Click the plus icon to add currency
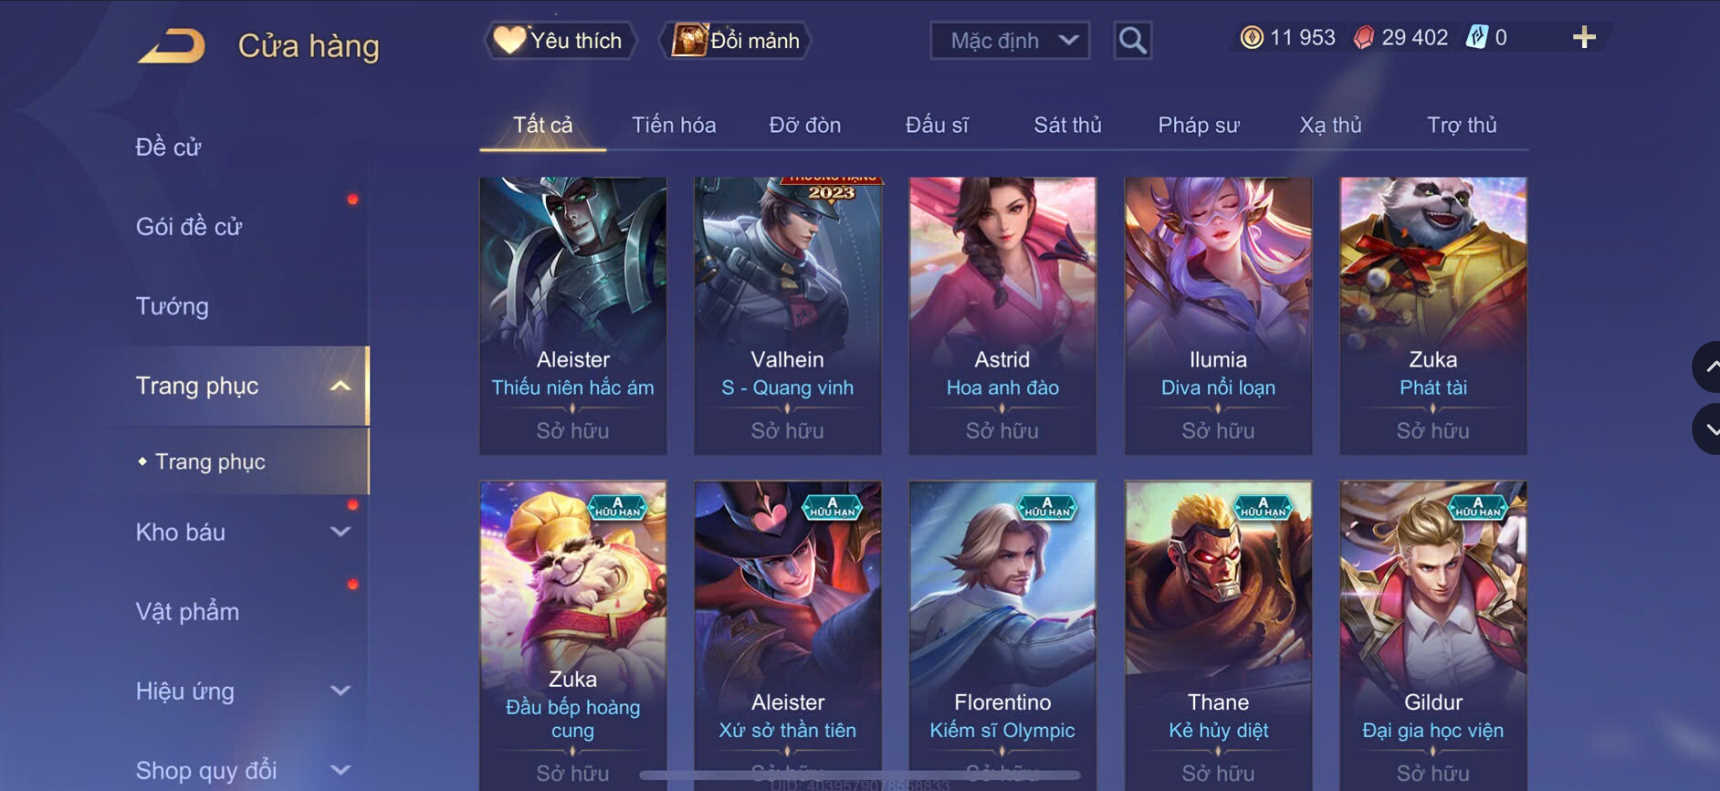 pyautogui.click(x=1584, y=38)
